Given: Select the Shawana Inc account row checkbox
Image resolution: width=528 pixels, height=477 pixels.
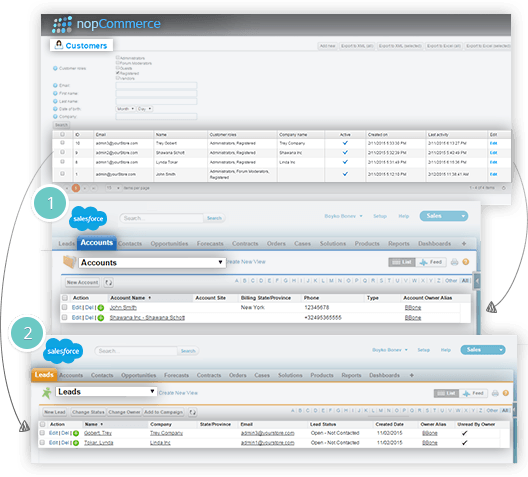Looking at the screenshot, I should 65,317.
